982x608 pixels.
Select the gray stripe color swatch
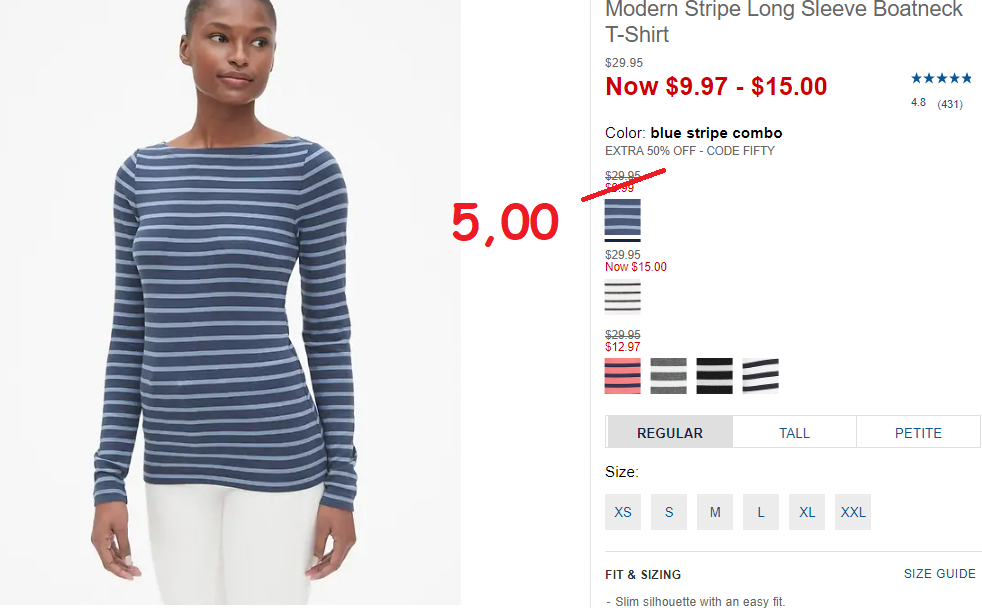click(x=668, y=376)
